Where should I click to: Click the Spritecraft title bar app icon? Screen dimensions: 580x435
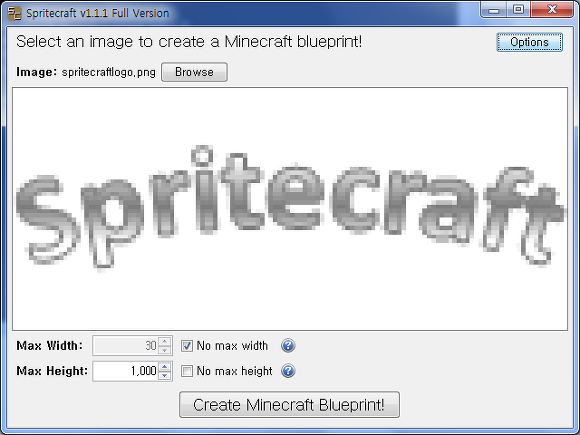click(x=15, y=13)
